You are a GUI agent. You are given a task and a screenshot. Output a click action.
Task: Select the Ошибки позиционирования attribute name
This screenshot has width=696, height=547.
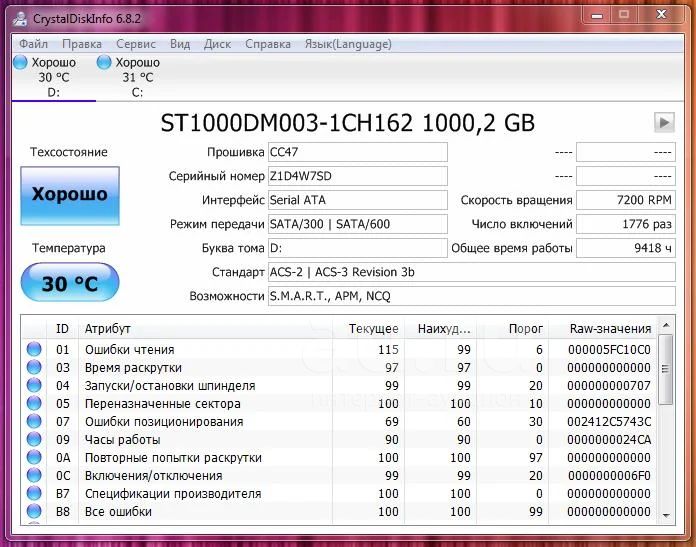coord(164,421)
